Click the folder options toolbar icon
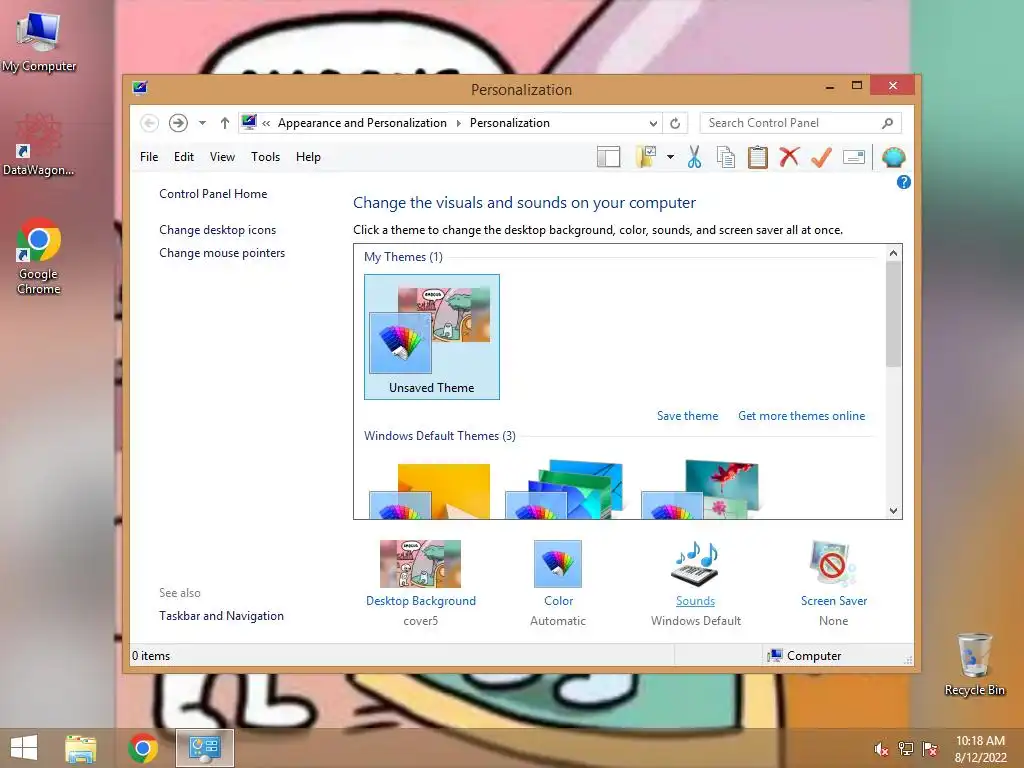 646,157
